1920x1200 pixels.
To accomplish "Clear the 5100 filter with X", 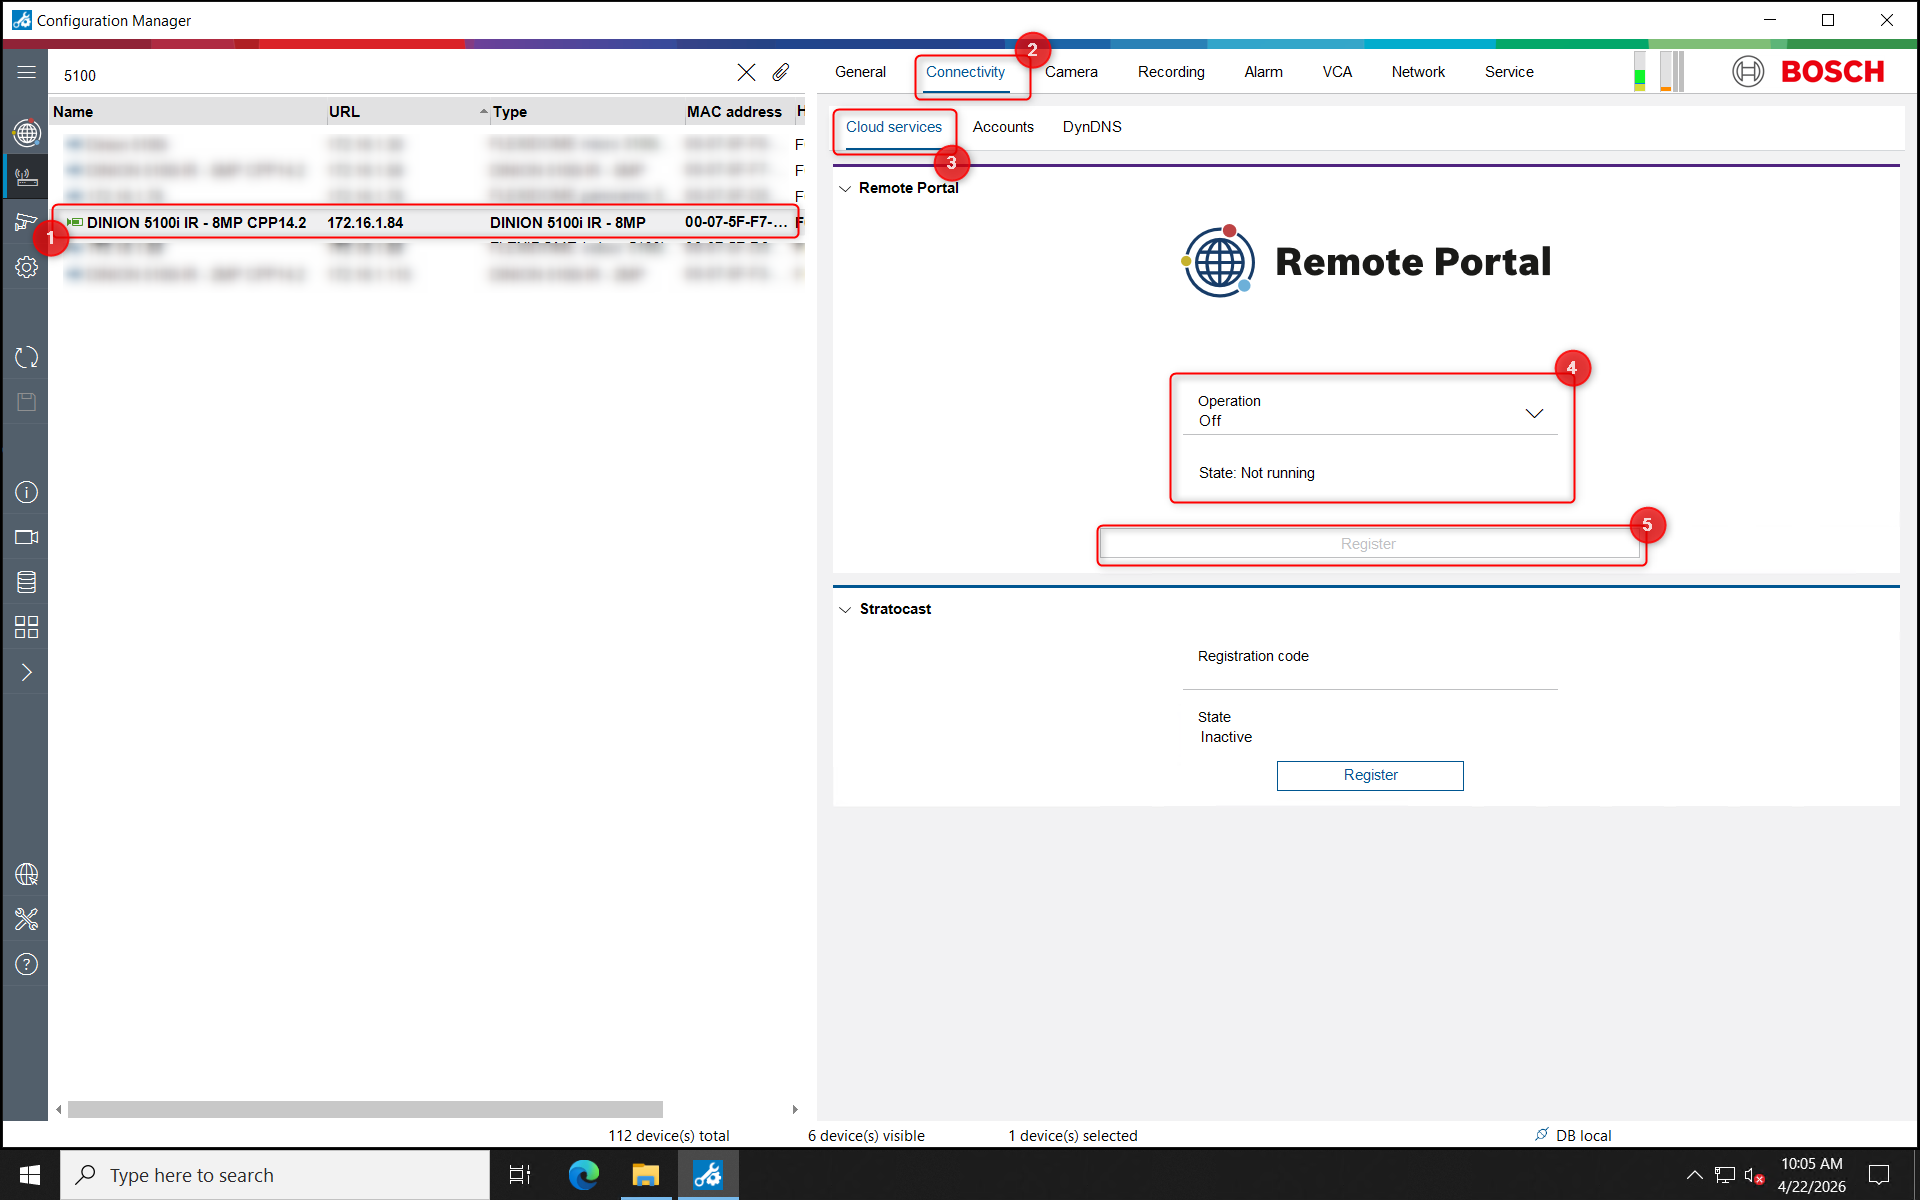I will coord(746,73).
